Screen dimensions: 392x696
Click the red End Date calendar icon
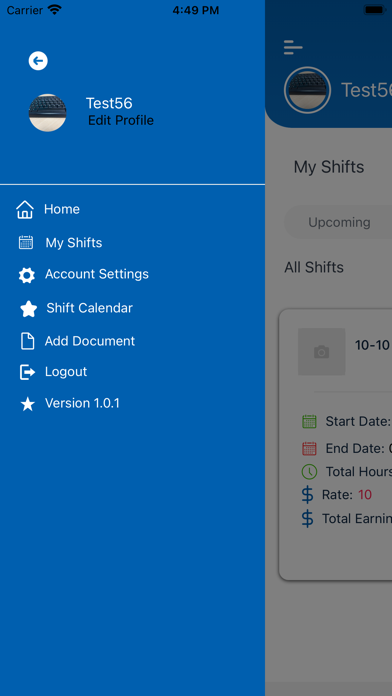309,448
